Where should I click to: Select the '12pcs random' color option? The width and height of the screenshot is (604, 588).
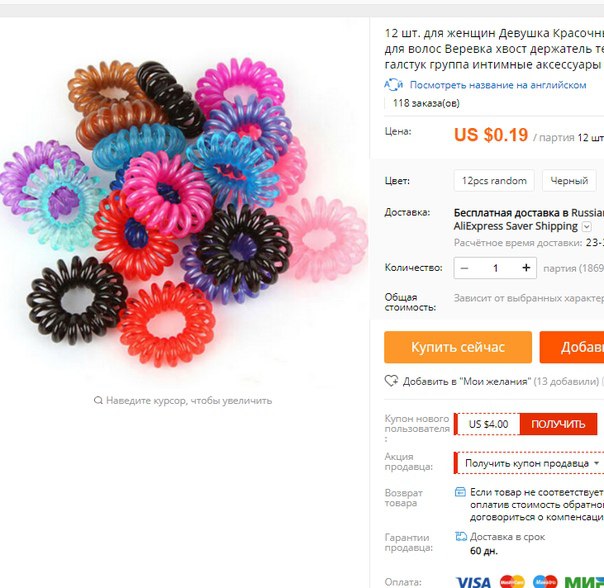tap(494, 181)
